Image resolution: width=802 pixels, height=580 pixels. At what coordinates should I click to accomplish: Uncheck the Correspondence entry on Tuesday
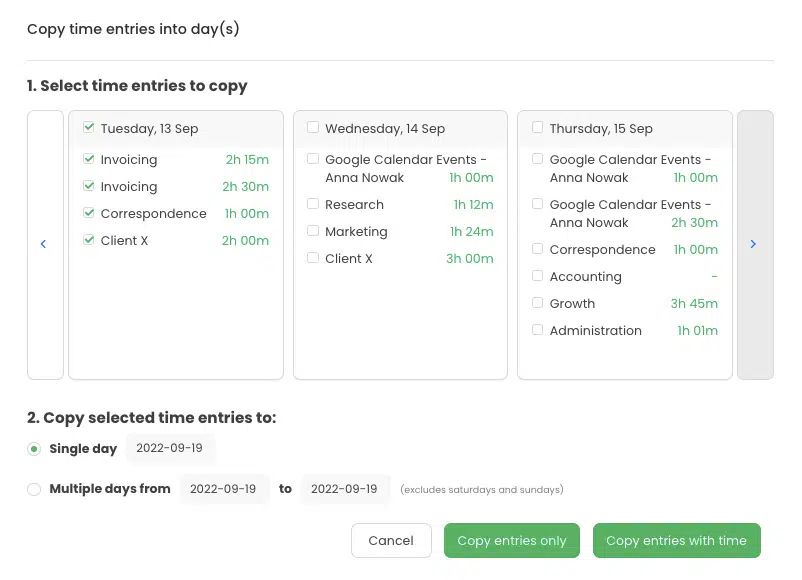89,213
